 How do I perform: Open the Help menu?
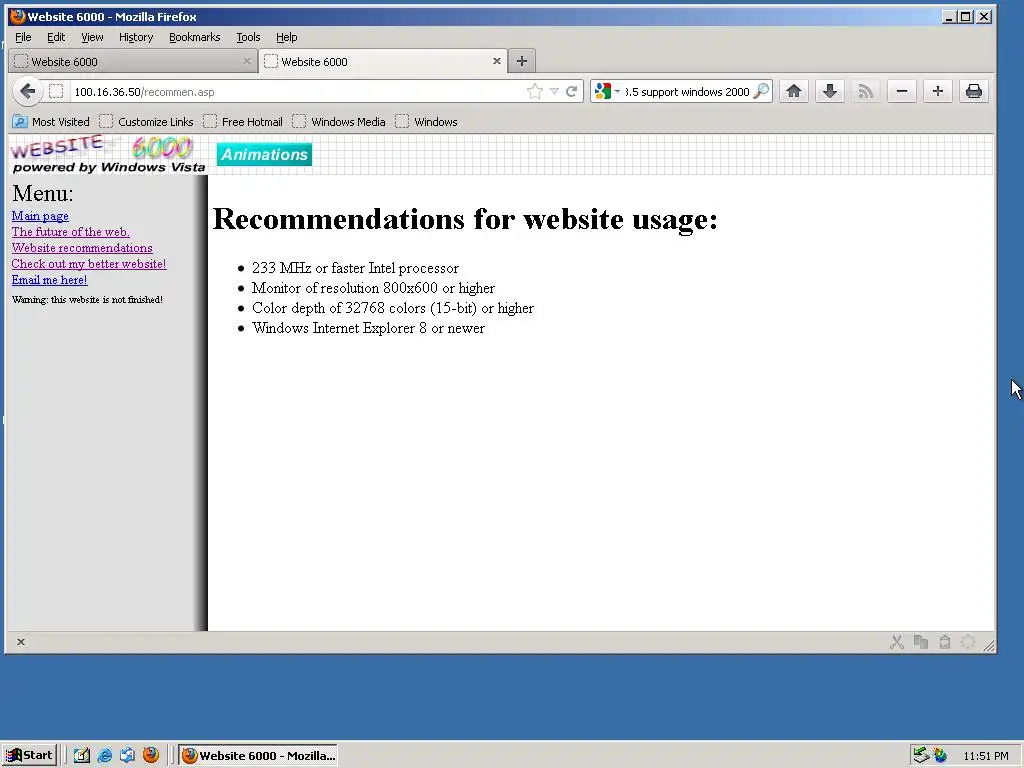tap(287, 37)
